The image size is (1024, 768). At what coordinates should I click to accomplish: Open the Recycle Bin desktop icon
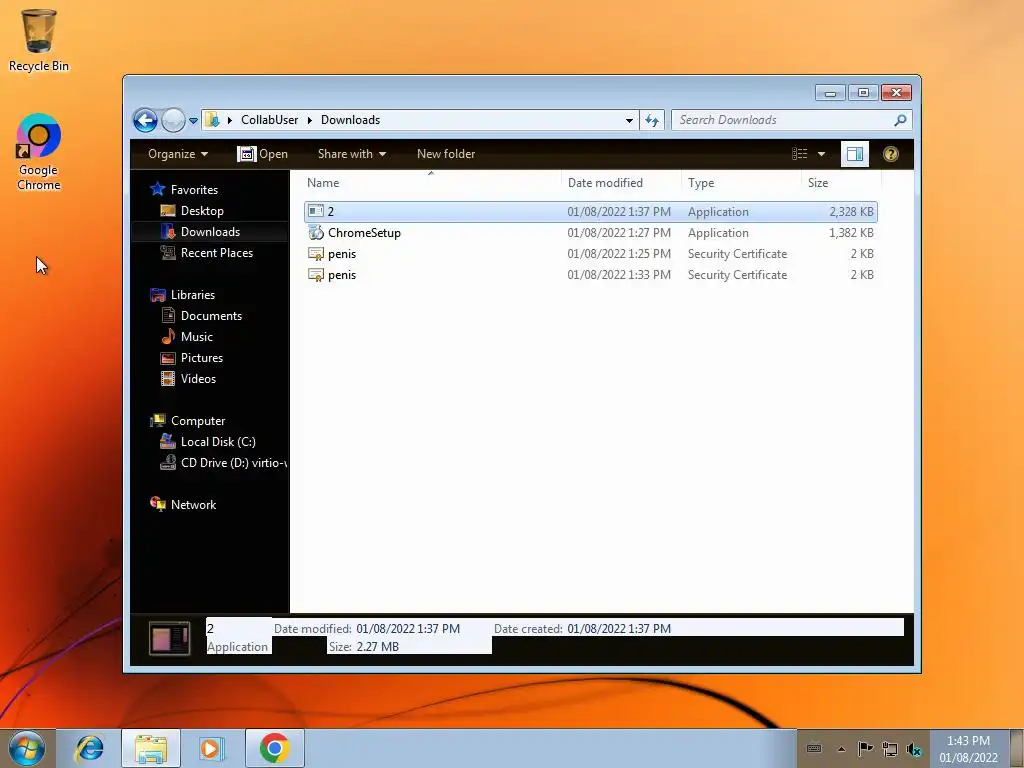pyautogui.click(x=39, y=39)
